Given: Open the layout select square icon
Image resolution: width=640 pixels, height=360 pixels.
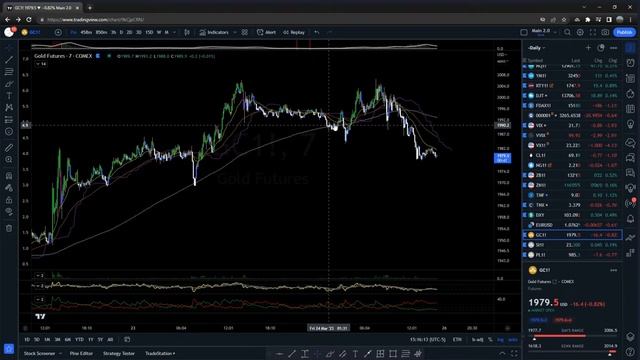Looking at the screenshot, I should pyautogui.click(x=524, y=32).
